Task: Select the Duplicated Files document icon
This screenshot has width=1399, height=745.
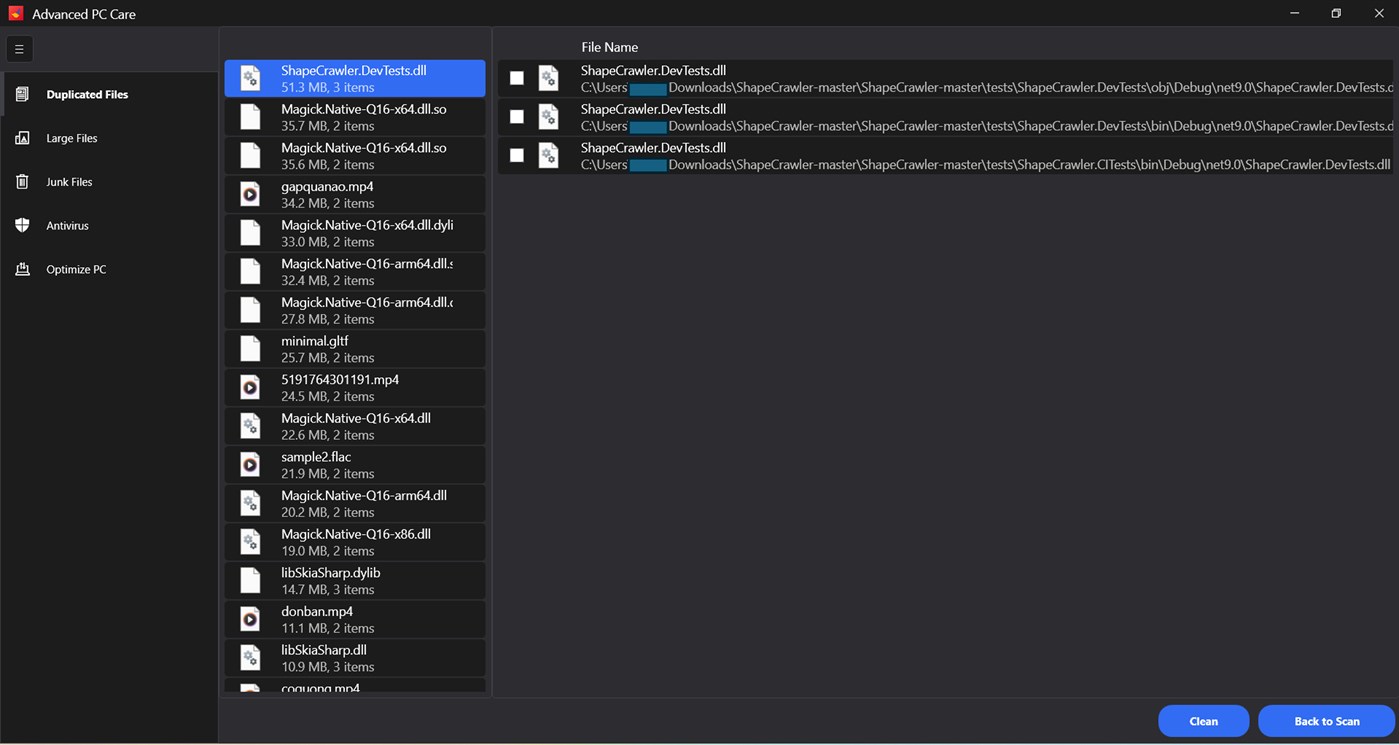Action: 21,93
